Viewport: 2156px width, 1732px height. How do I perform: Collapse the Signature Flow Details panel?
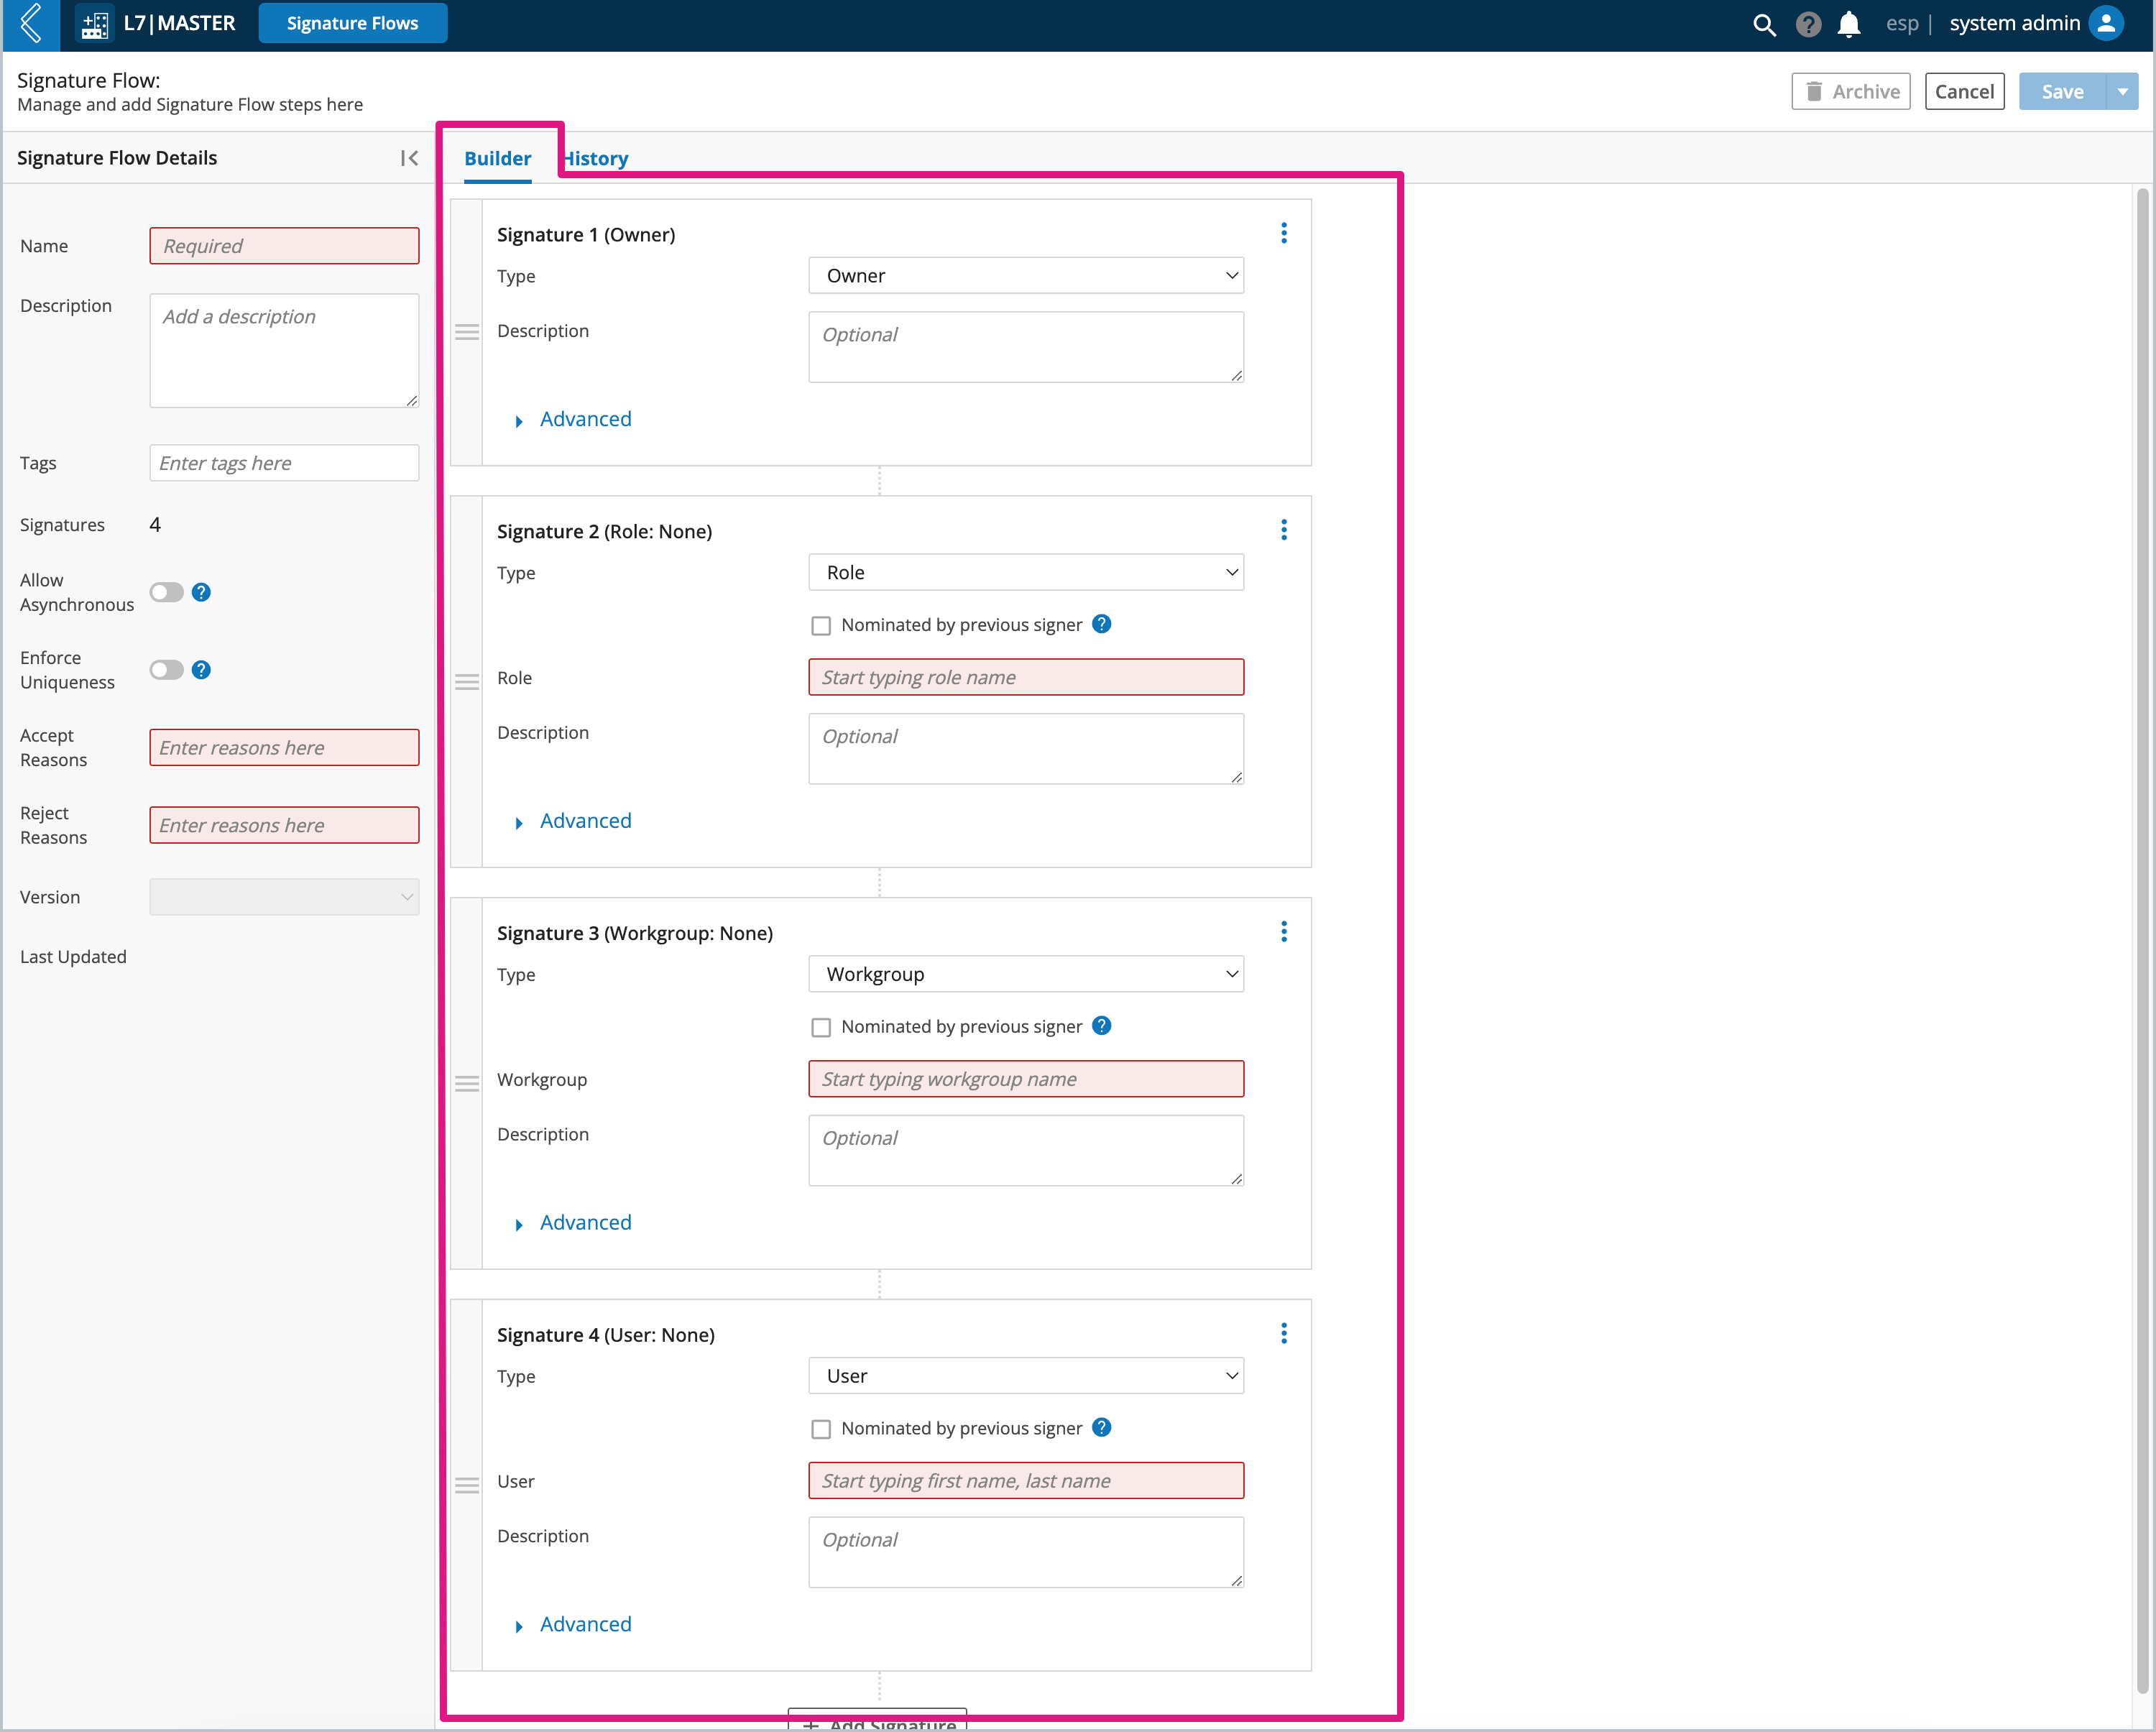click(x=409, y=158)
